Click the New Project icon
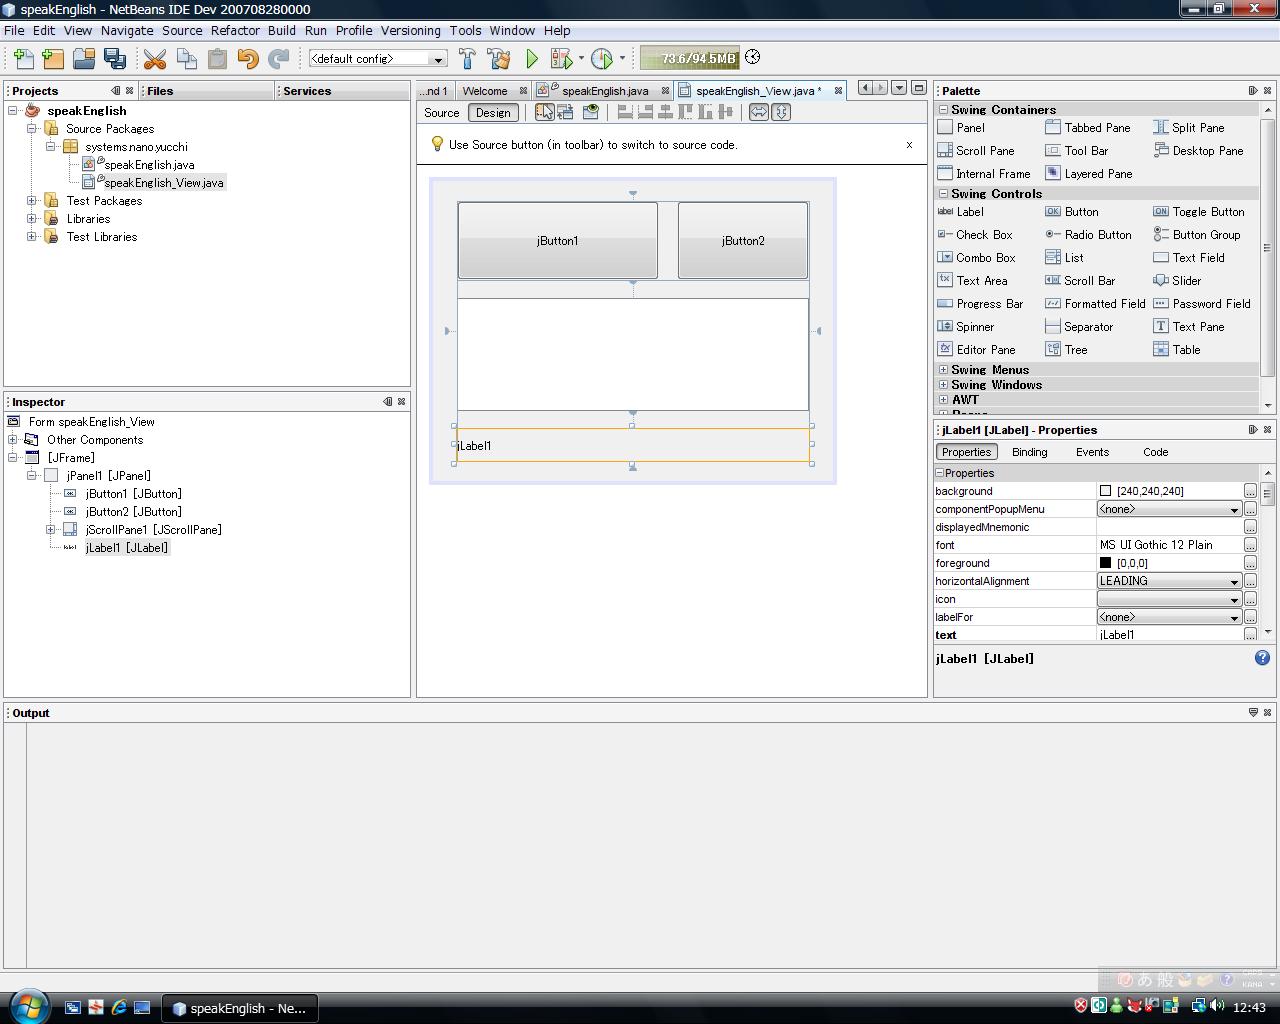 pos(53,59)
